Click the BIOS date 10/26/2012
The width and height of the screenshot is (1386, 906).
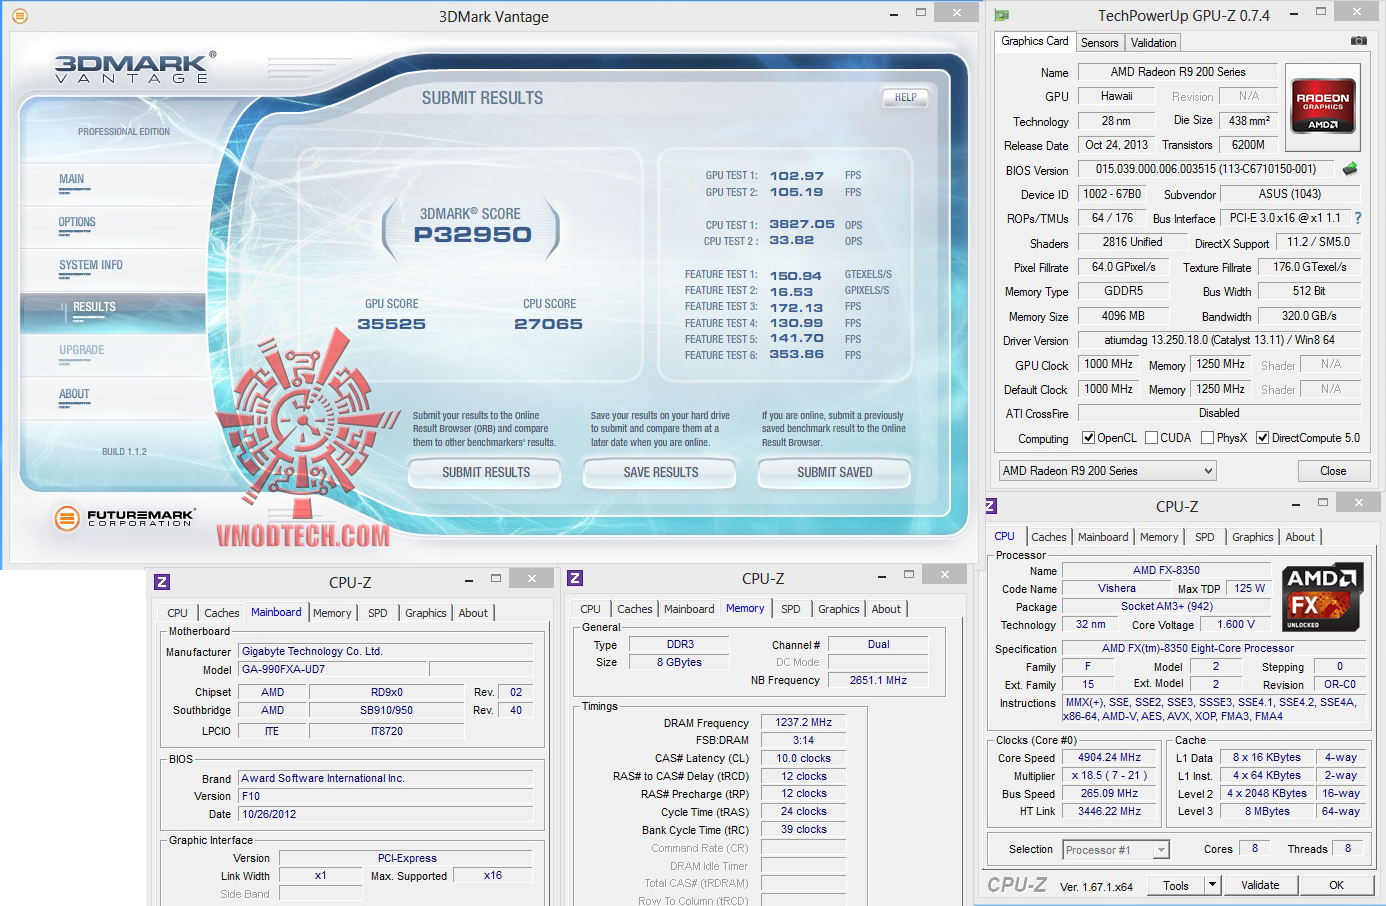[x=385, y=814]
